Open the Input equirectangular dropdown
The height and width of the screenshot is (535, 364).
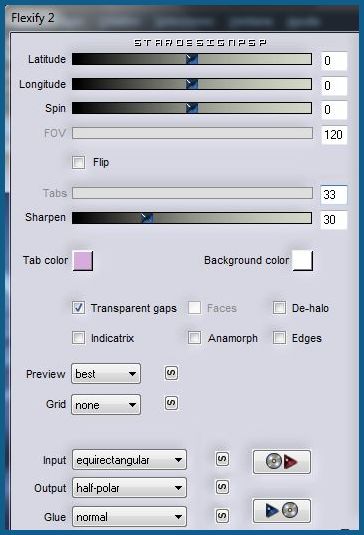(129, 460)
